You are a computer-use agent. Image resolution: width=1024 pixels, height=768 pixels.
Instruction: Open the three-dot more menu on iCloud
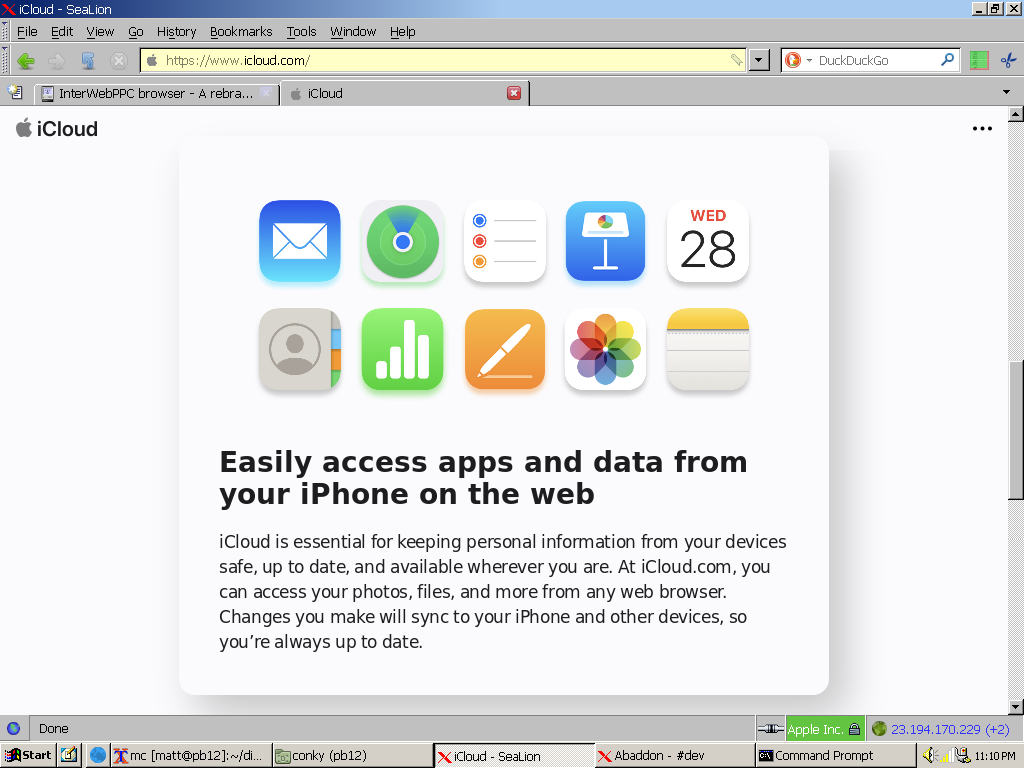[x=982, y=129]
